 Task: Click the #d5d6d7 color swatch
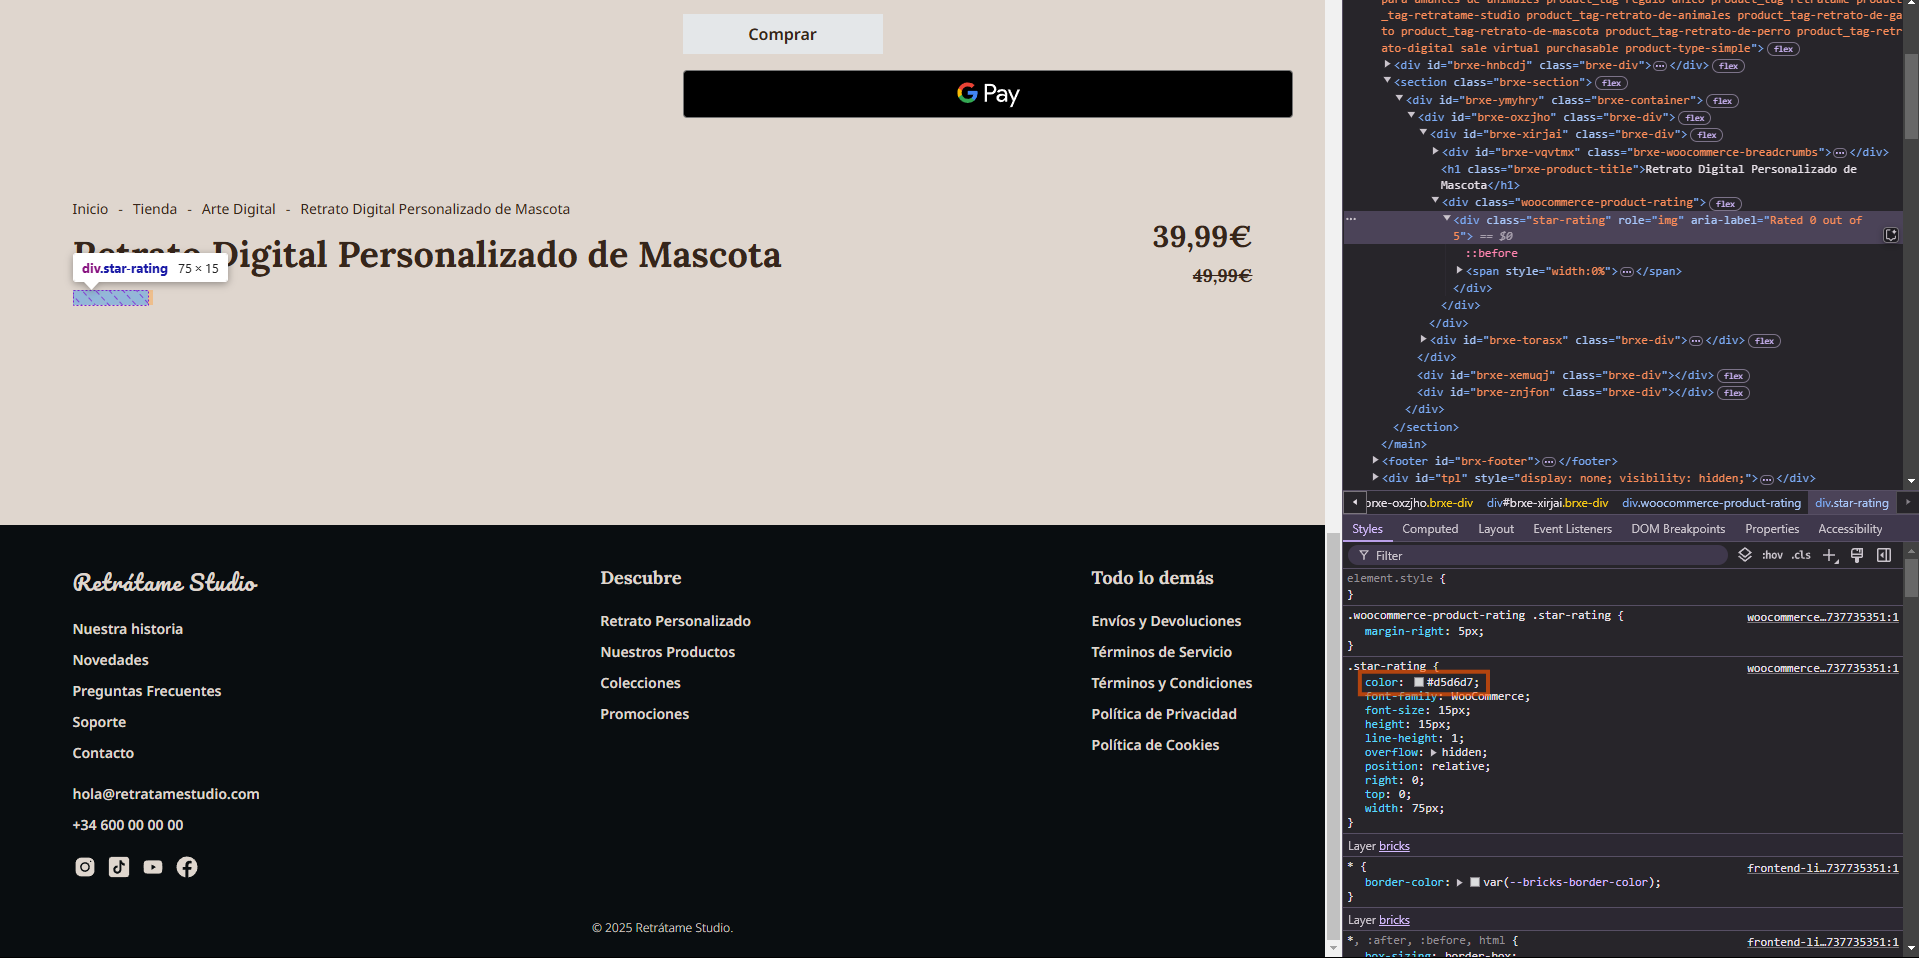pos(1418,682)
